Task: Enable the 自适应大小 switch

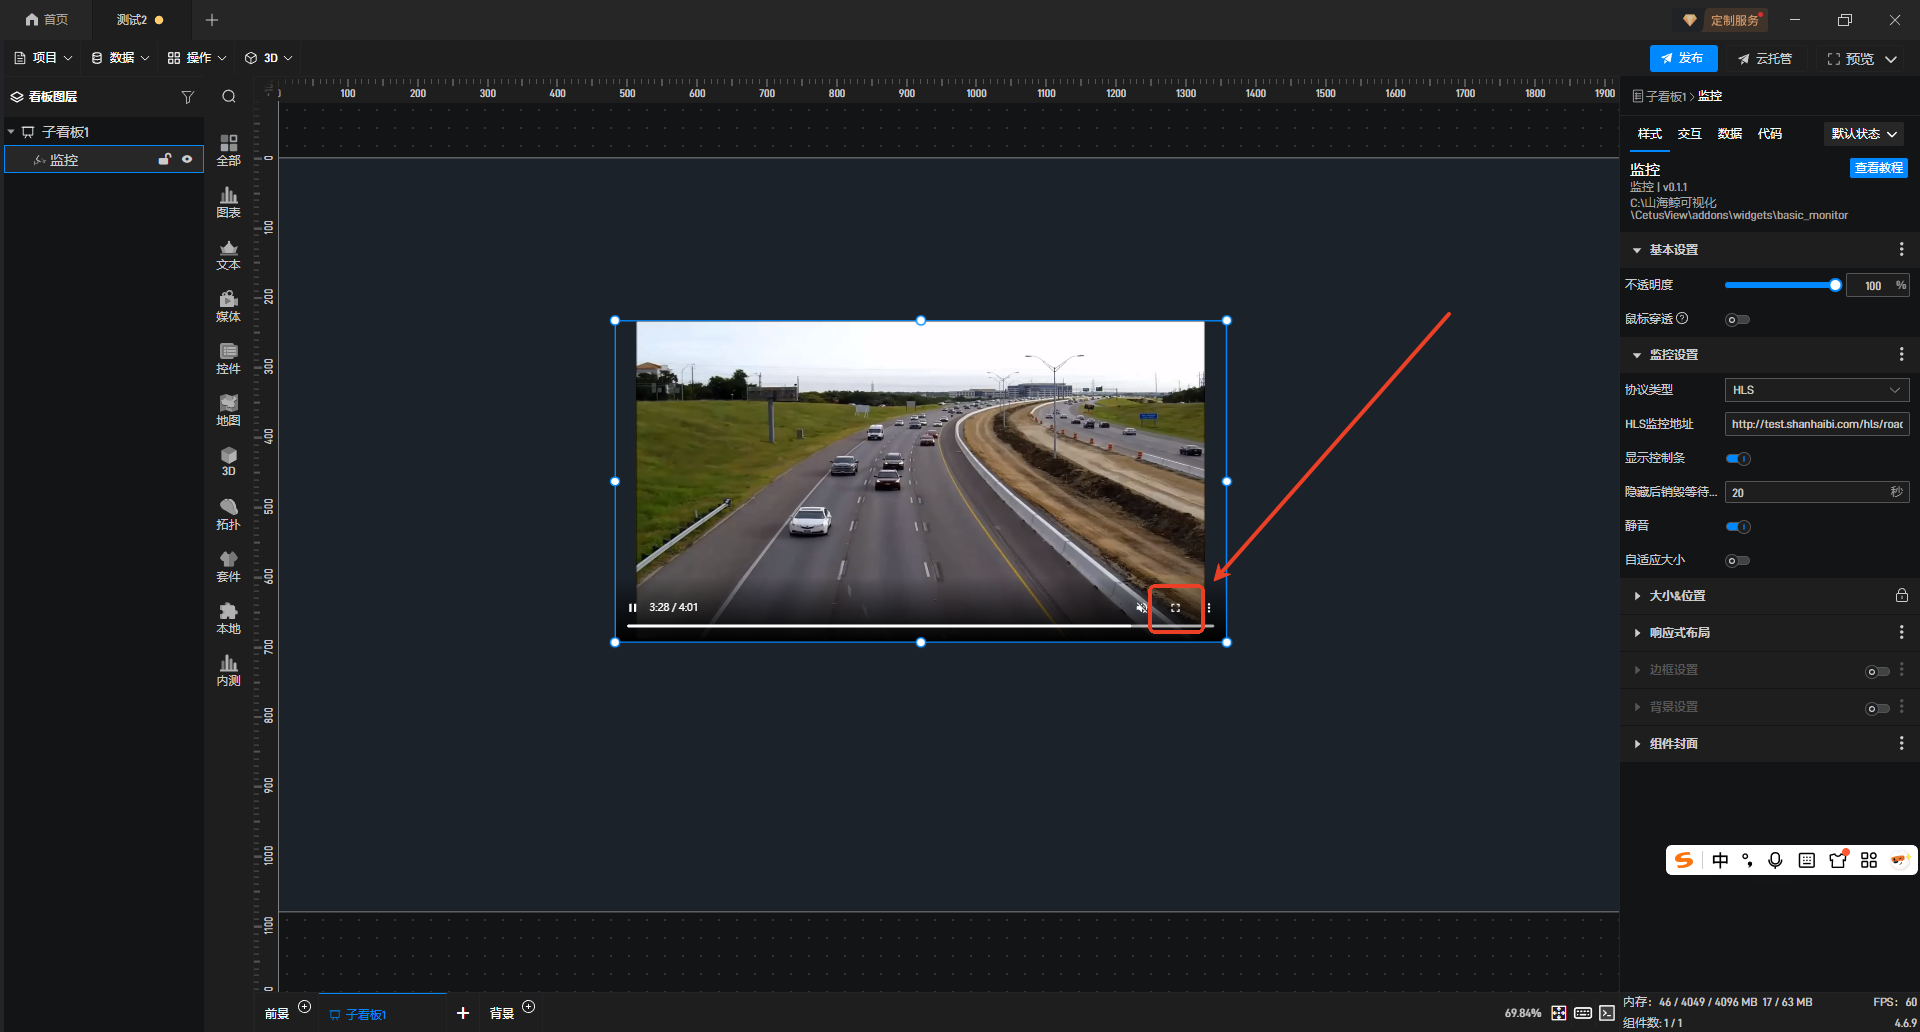Action: tap(1738, 561)
